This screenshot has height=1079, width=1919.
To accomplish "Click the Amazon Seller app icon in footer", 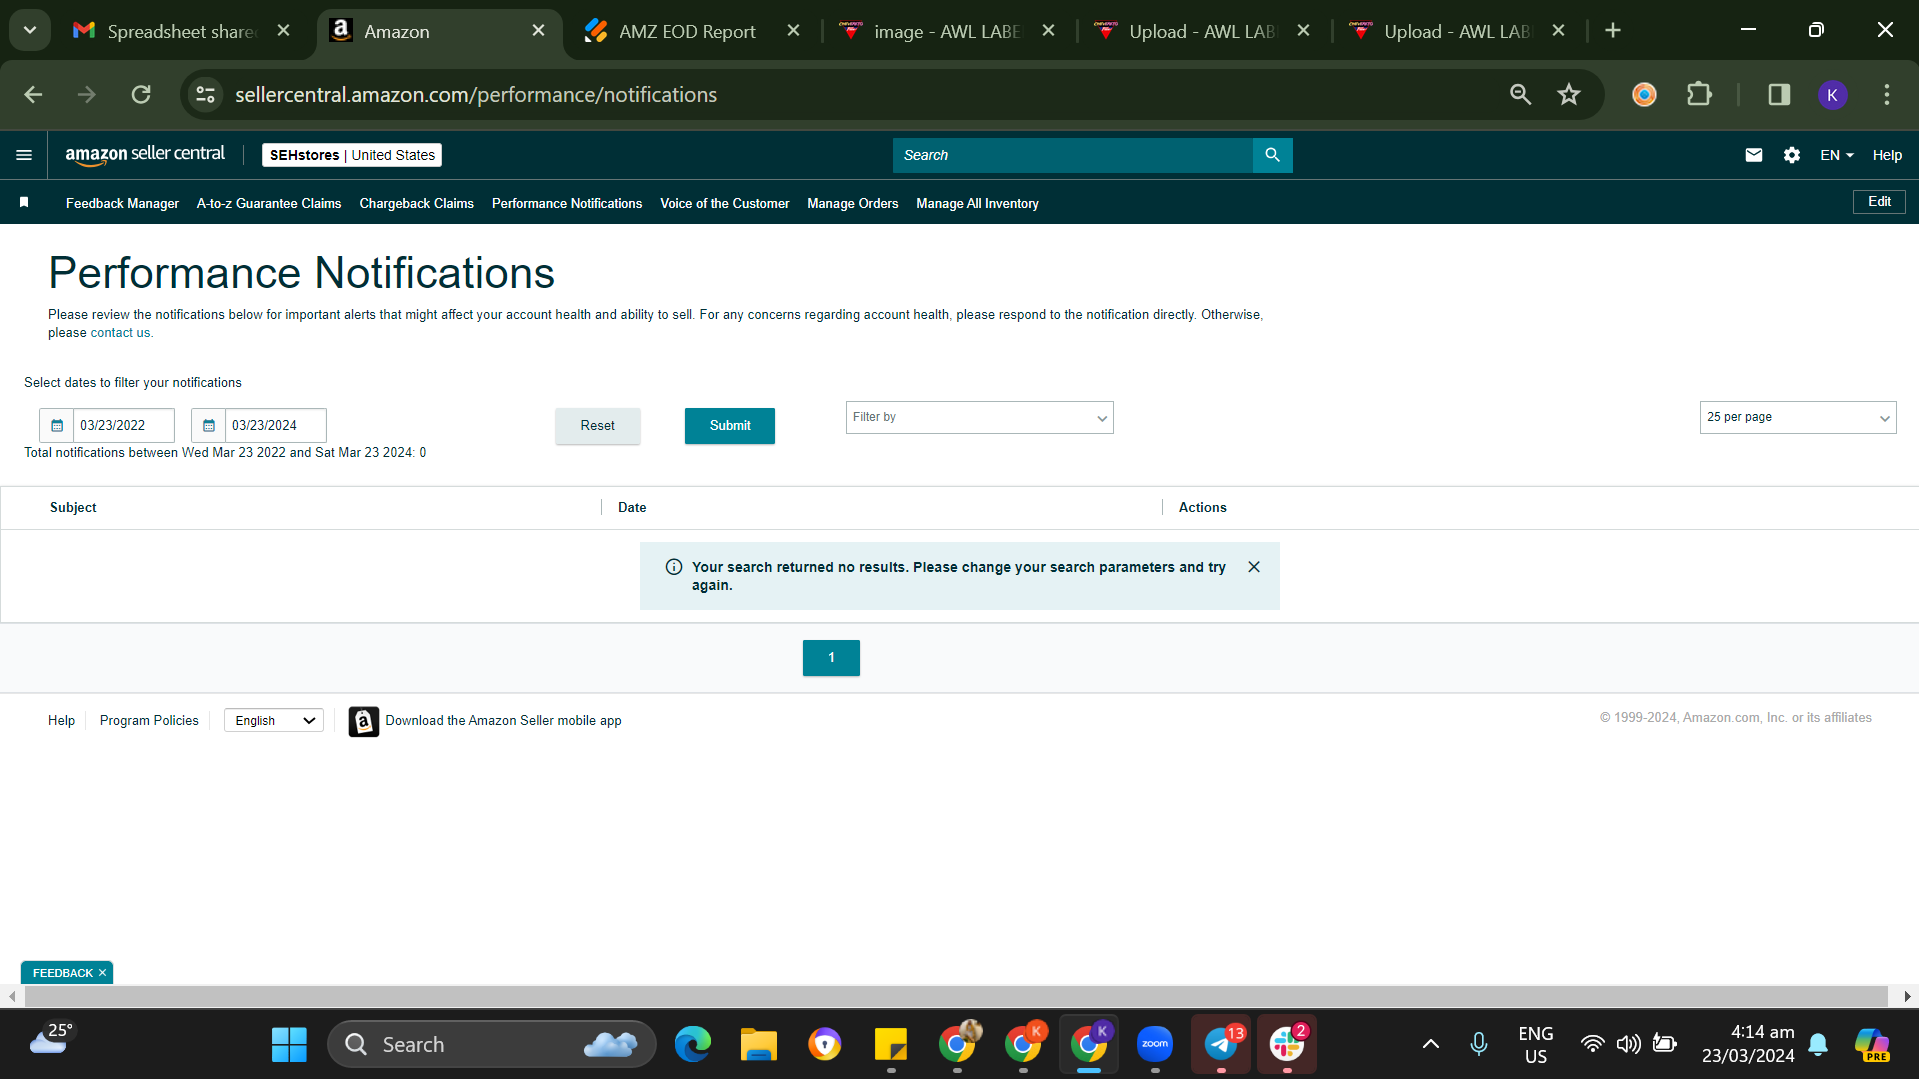I will (363, 721).
